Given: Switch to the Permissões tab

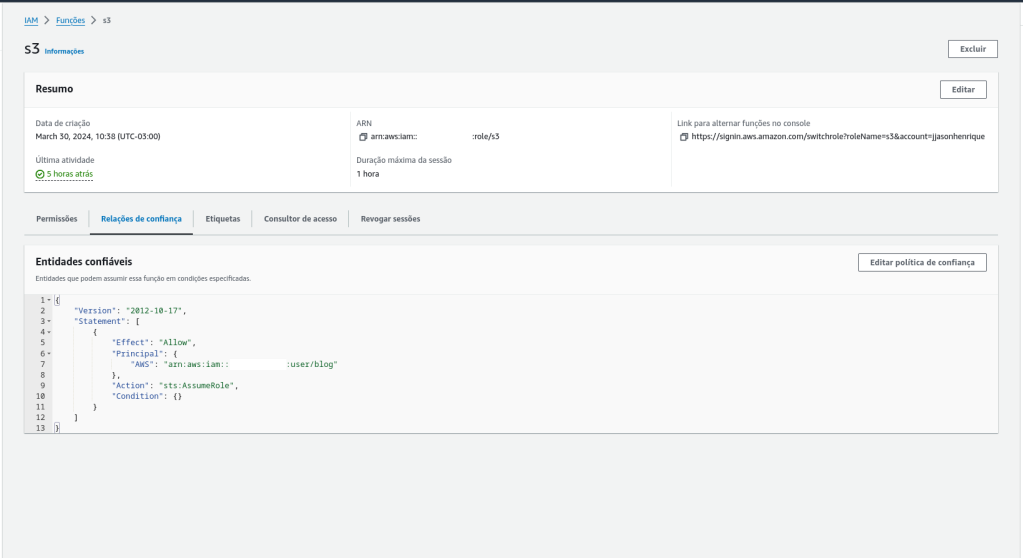Looking at the screenshot, I should [56, 218].
